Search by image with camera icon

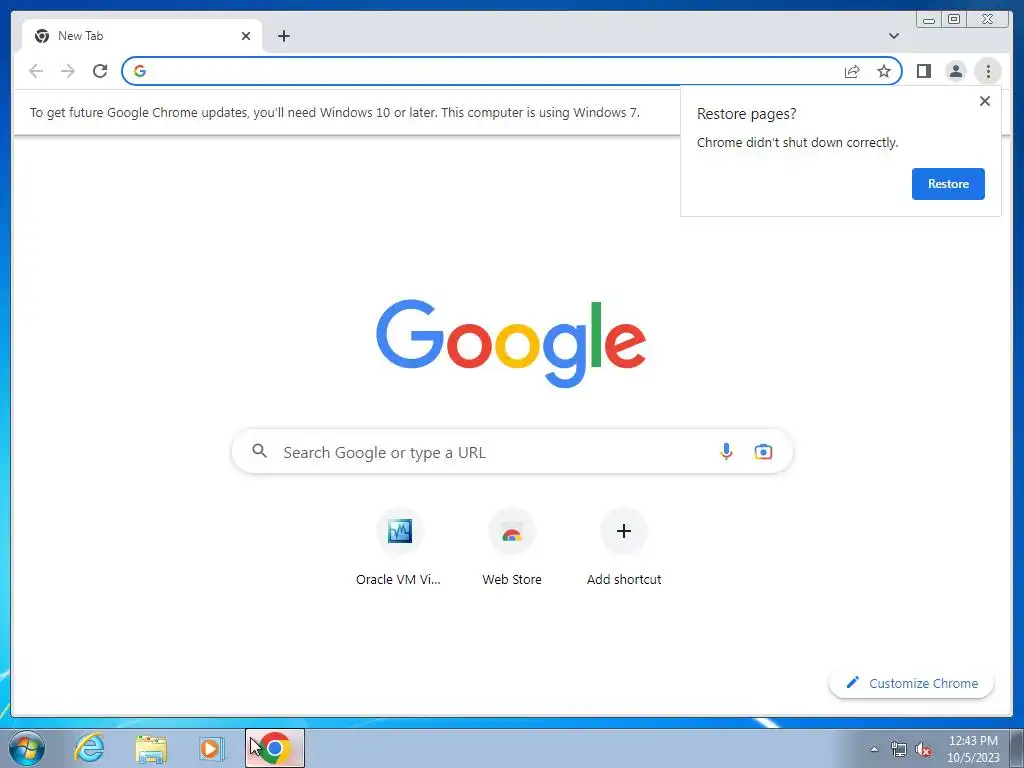pyautogui.click(x=763, y=451)
